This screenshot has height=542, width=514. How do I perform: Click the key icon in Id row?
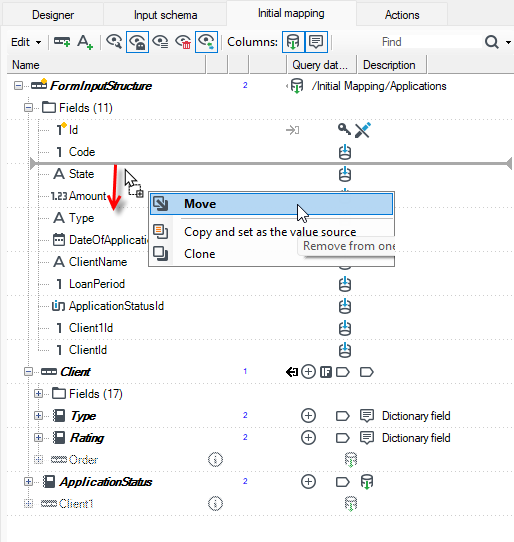344,129
